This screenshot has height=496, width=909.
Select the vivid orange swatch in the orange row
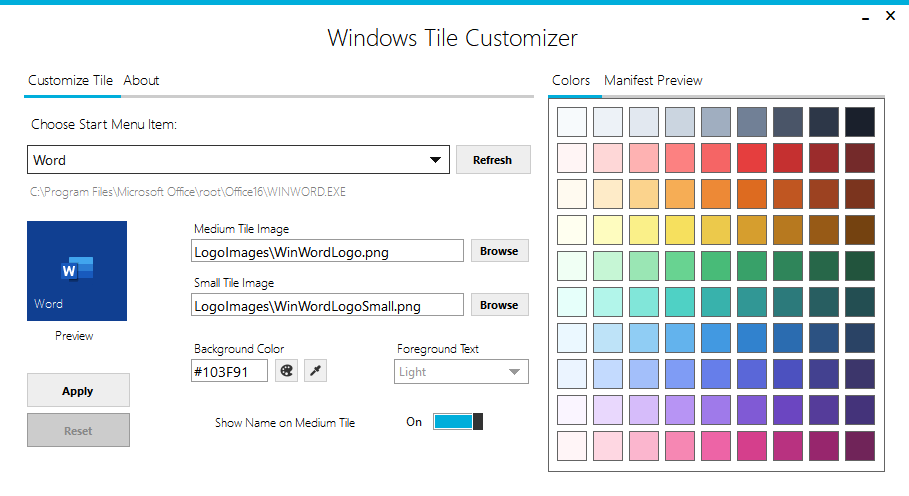752,194
